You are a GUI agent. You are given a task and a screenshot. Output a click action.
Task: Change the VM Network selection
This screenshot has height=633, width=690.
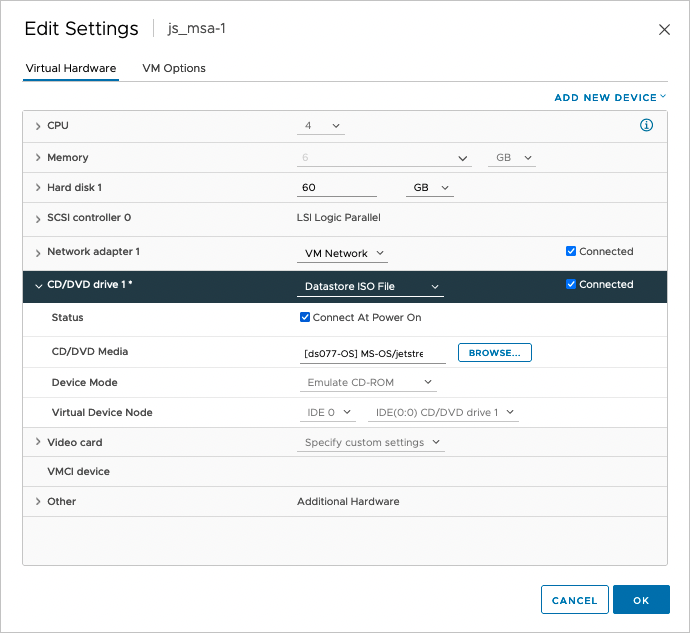(344, 254)
